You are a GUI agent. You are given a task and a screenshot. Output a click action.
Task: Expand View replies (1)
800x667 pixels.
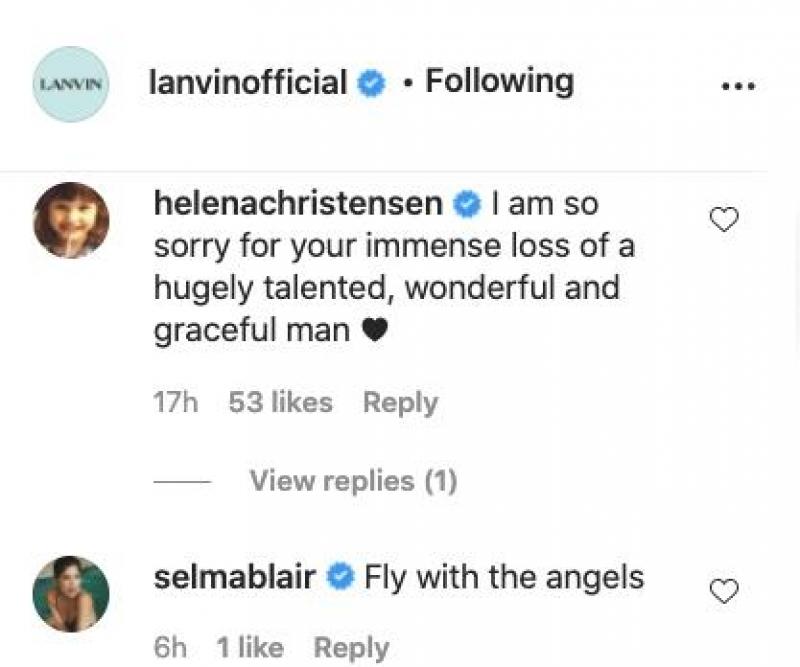click(353, 481)
